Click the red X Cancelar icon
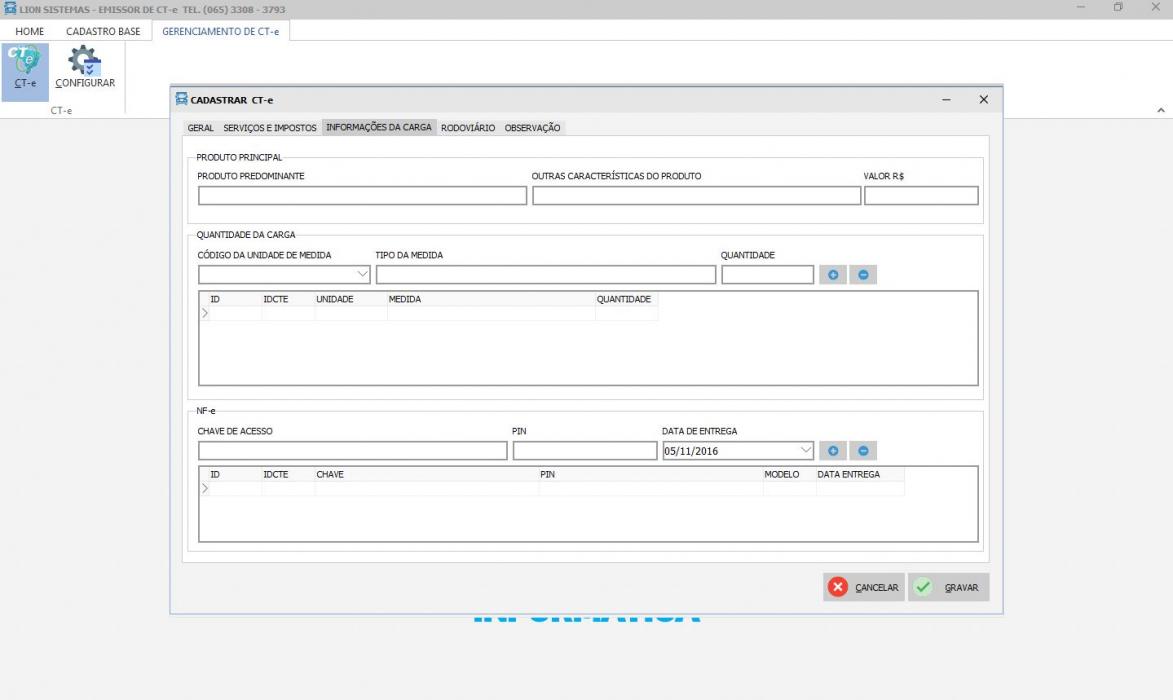Image resolution: width=1173 pixels, height=700 pixels. pyautogui.click(x=838, y=587)
